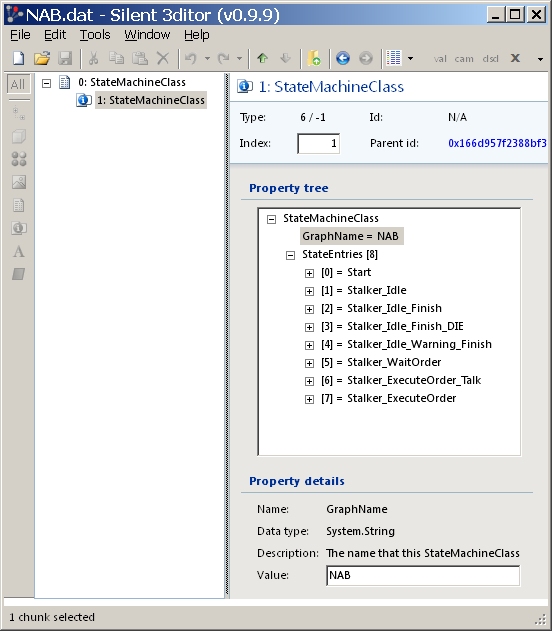Move chunk up with green arrow

(x=263, y=58)
